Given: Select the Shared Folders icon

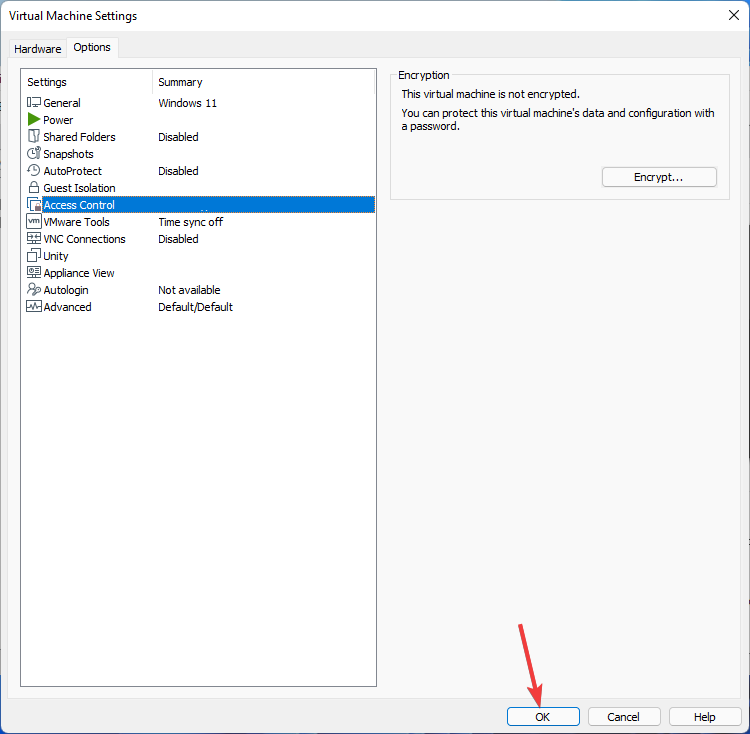Looking at the screenshot, I should pyautogui.click(x=33, y=136).
